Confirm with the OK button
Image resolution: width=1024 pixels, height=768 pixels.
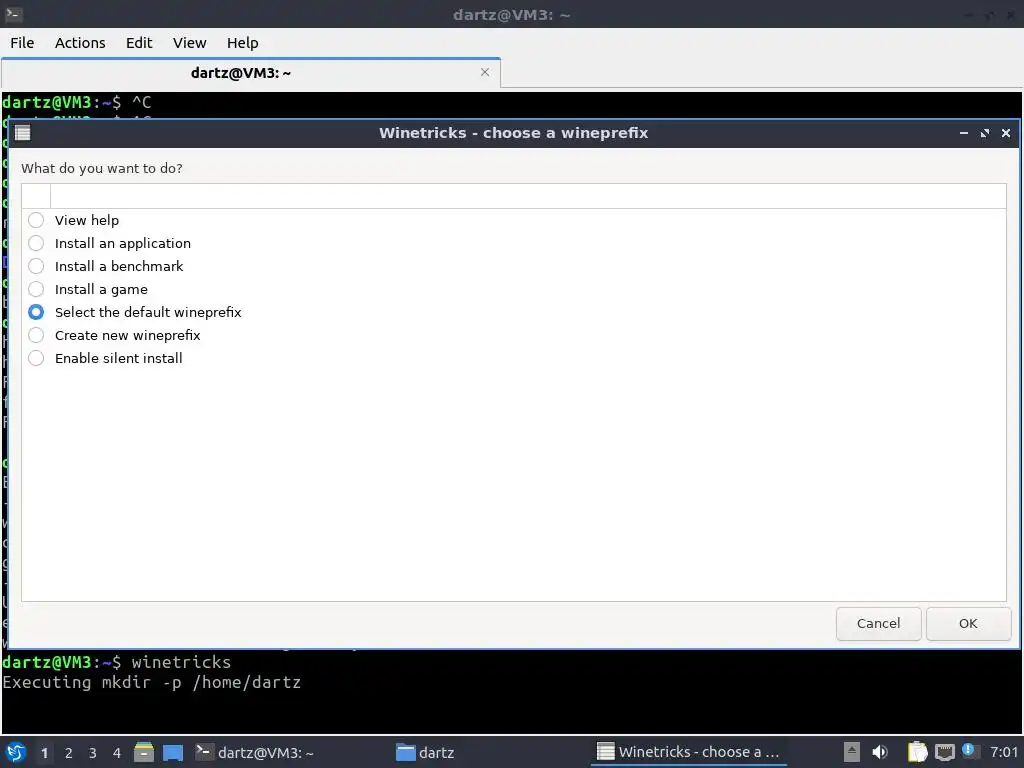click(968, 624)
